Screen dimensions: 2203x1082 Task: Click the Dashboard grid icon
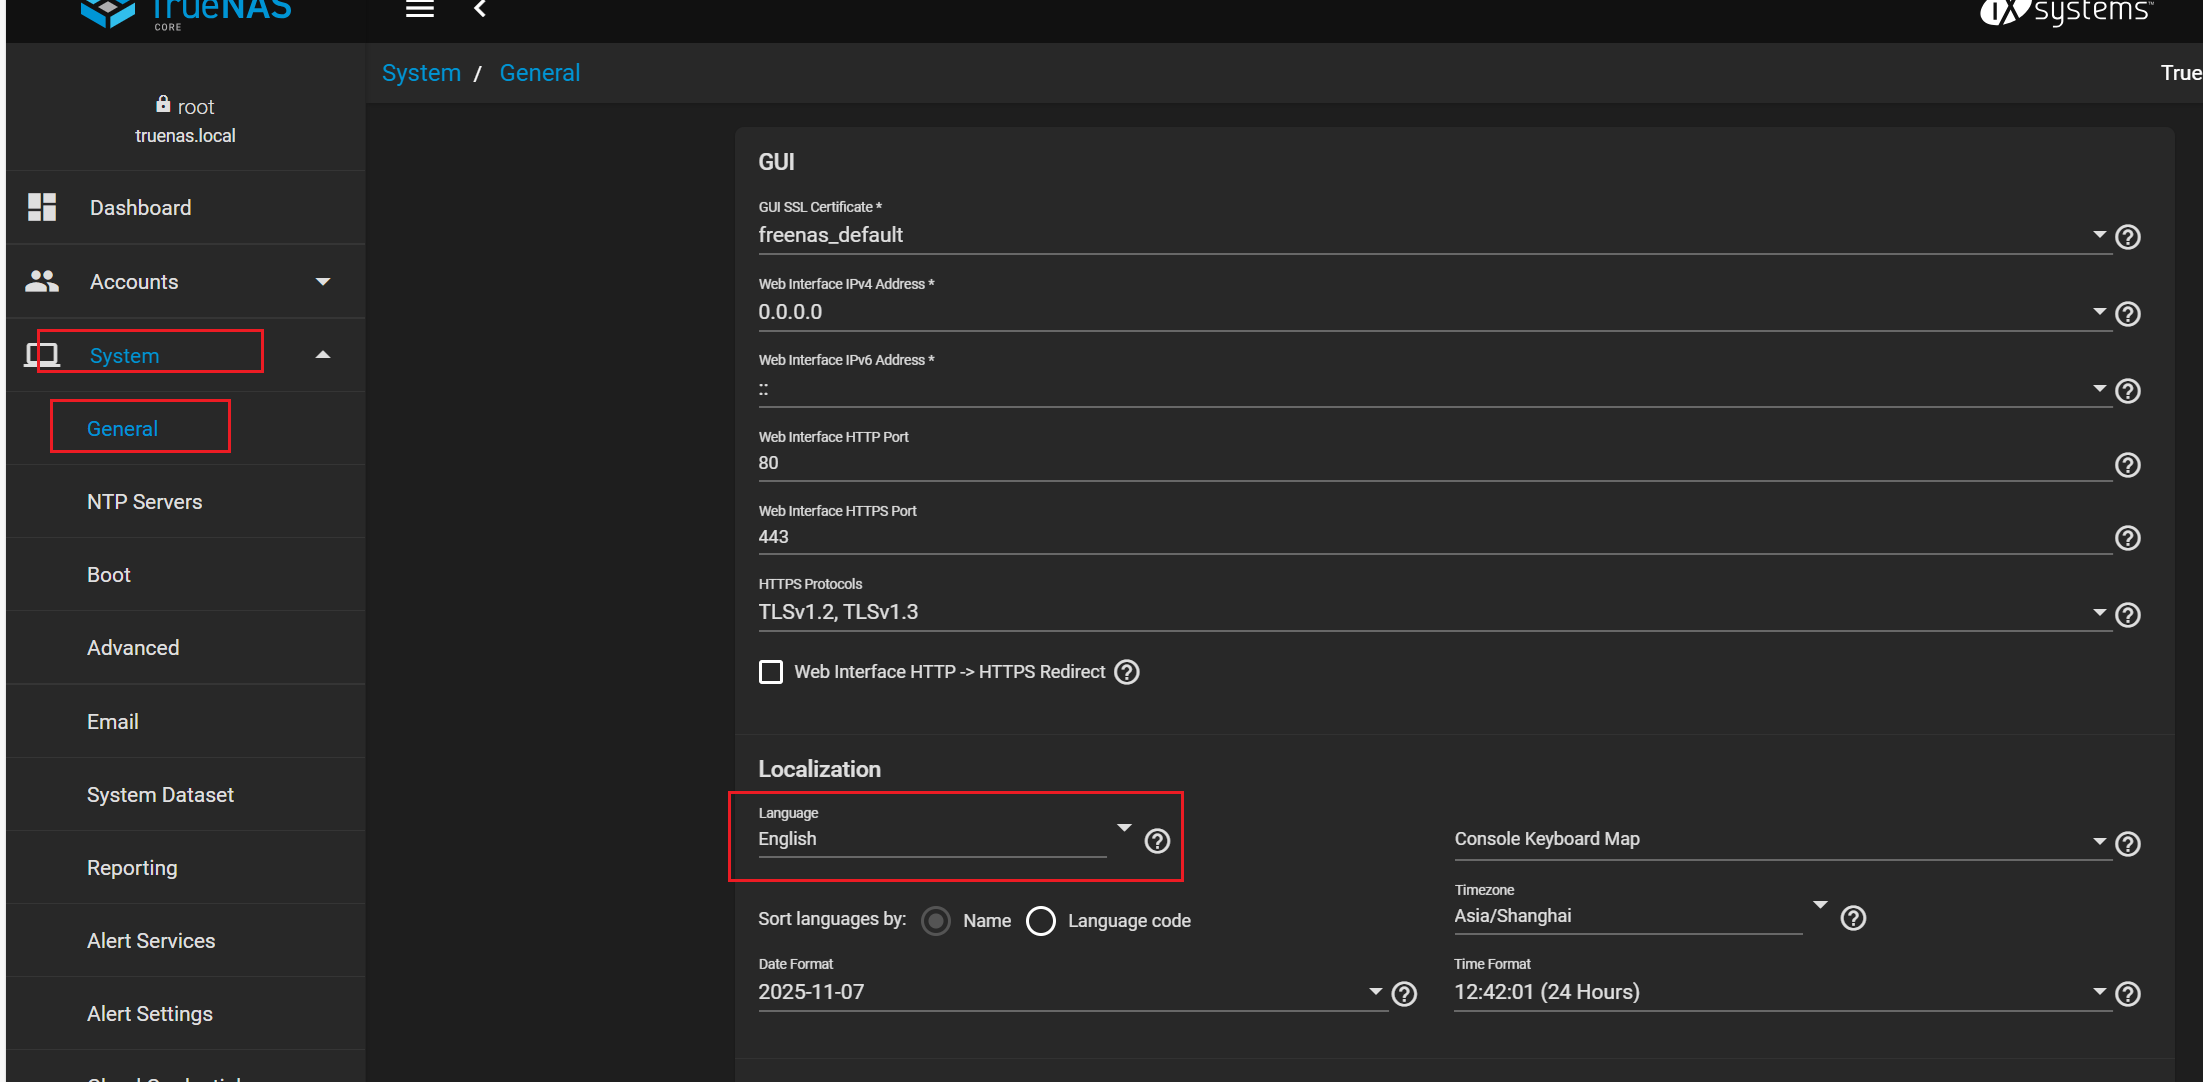pos(42,207)
